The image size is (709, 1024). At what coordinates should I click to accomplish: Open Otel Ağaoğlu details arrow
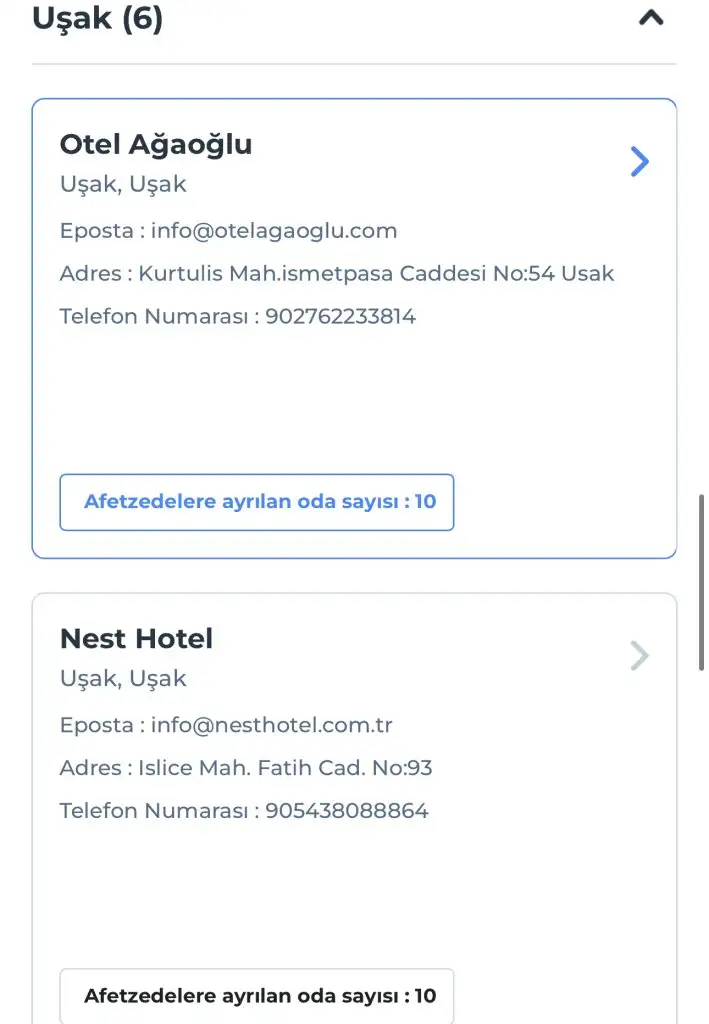point(640,162)
